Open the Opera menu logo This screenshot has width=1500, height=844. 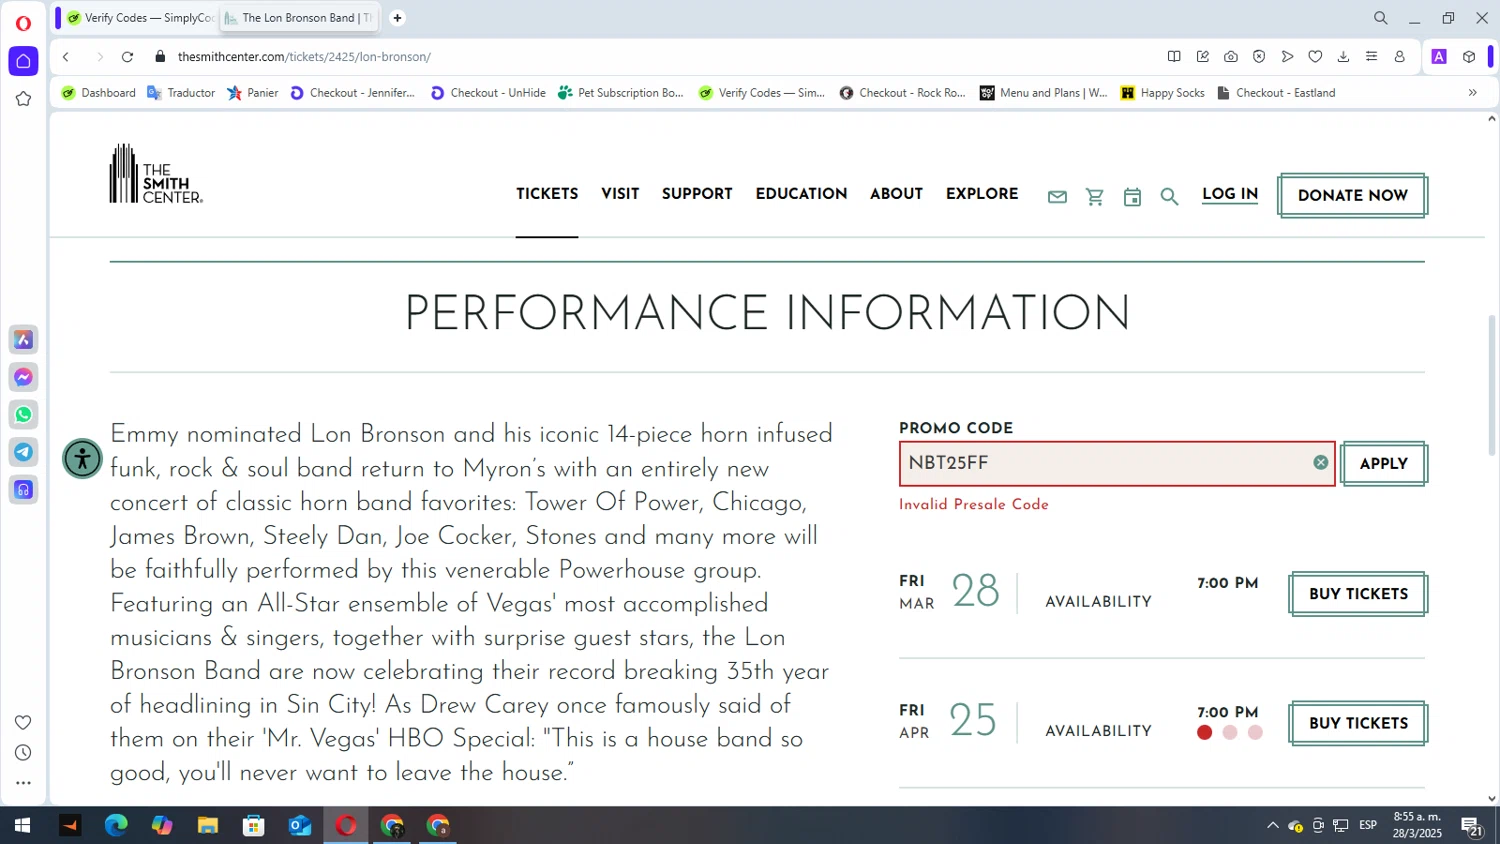(23, 23)
